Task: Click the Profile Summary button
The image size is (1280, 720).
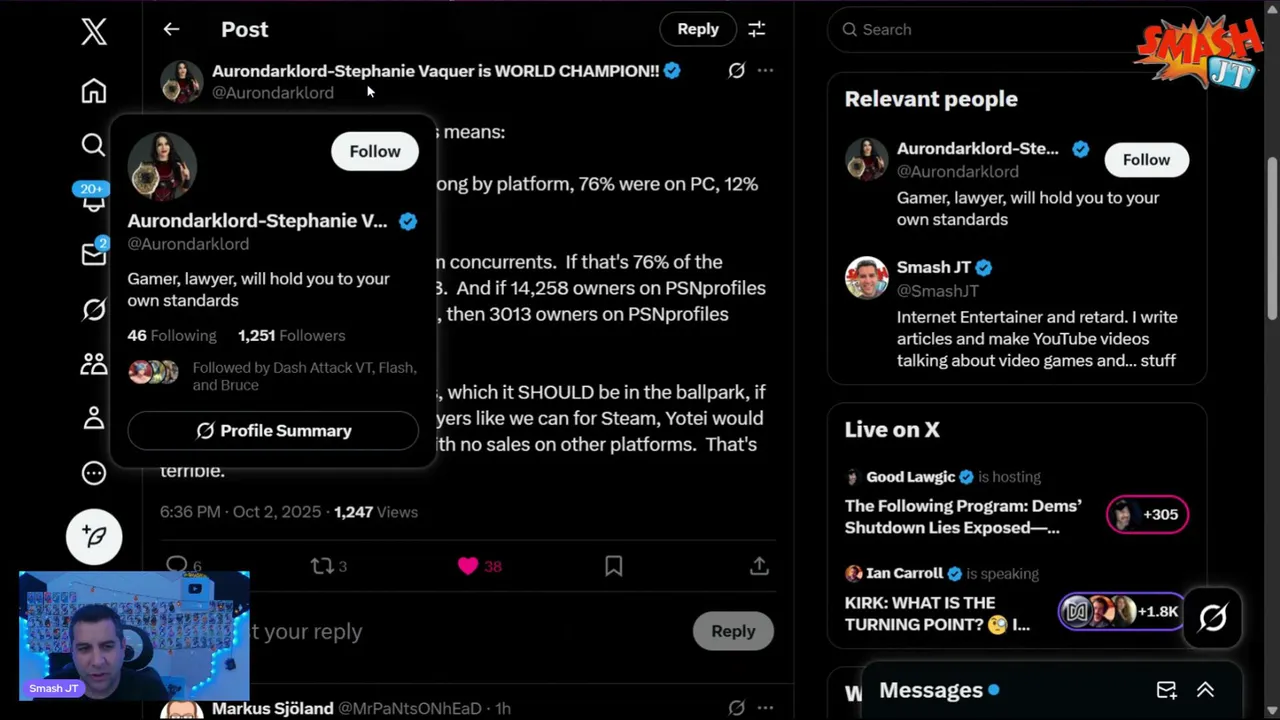Action: click(273, 431)
